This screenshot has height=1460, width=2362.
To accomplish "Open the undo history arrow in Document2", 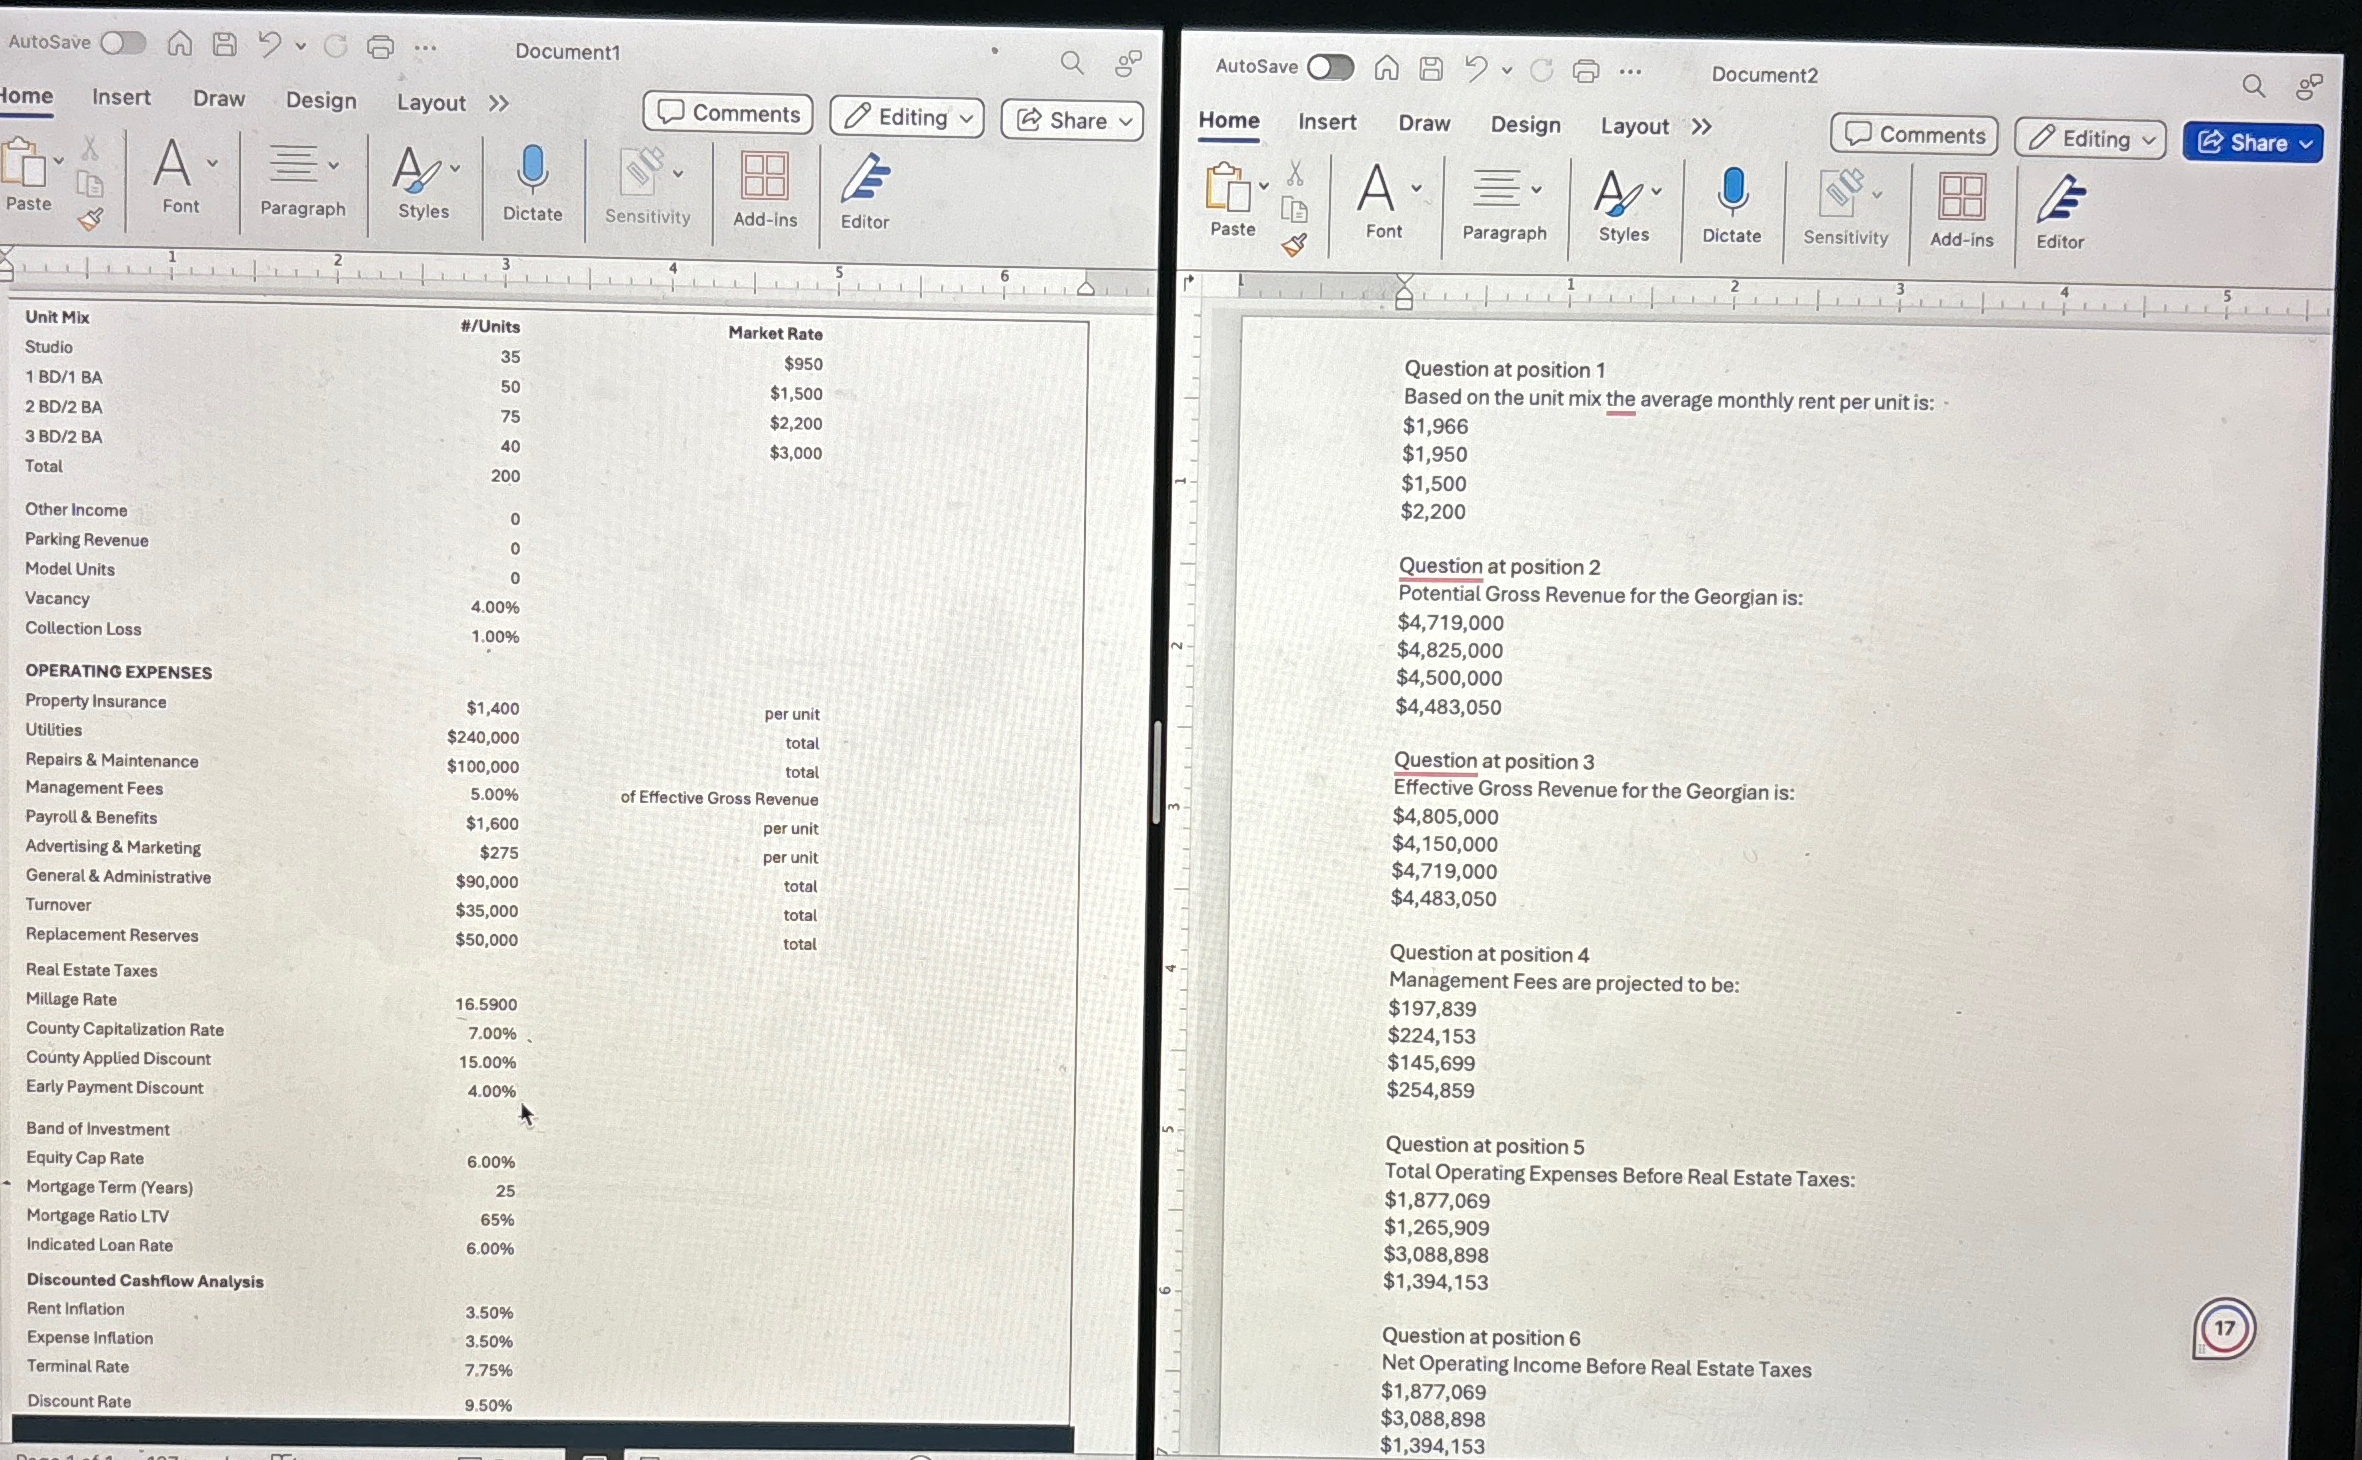I will coord(1507,71).
